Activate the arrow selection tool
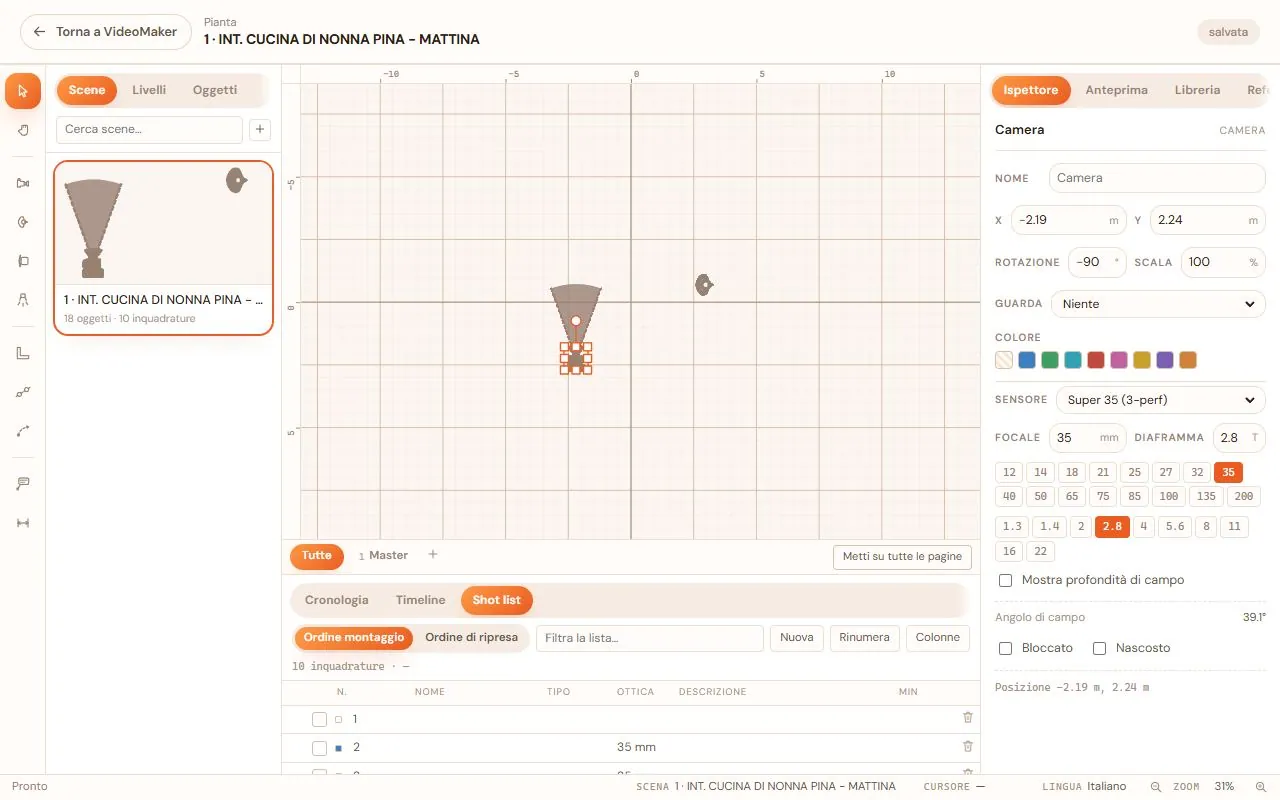The image size is (1280, 800). pos(23,91)
